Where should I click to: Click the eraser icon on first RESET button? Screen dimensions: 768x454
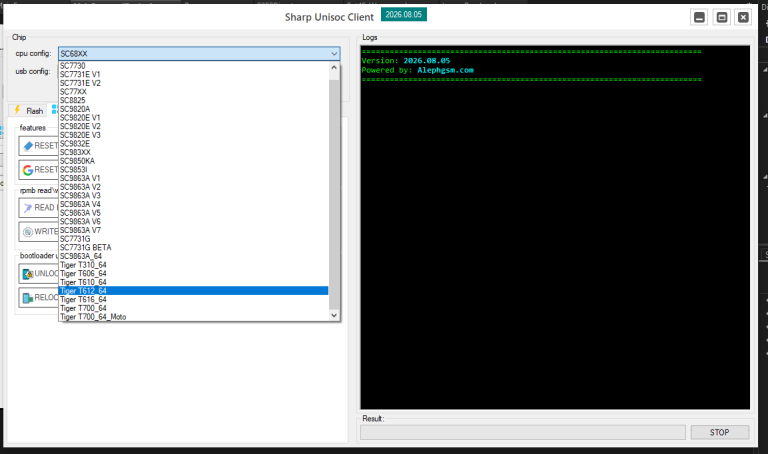[28, 146]
